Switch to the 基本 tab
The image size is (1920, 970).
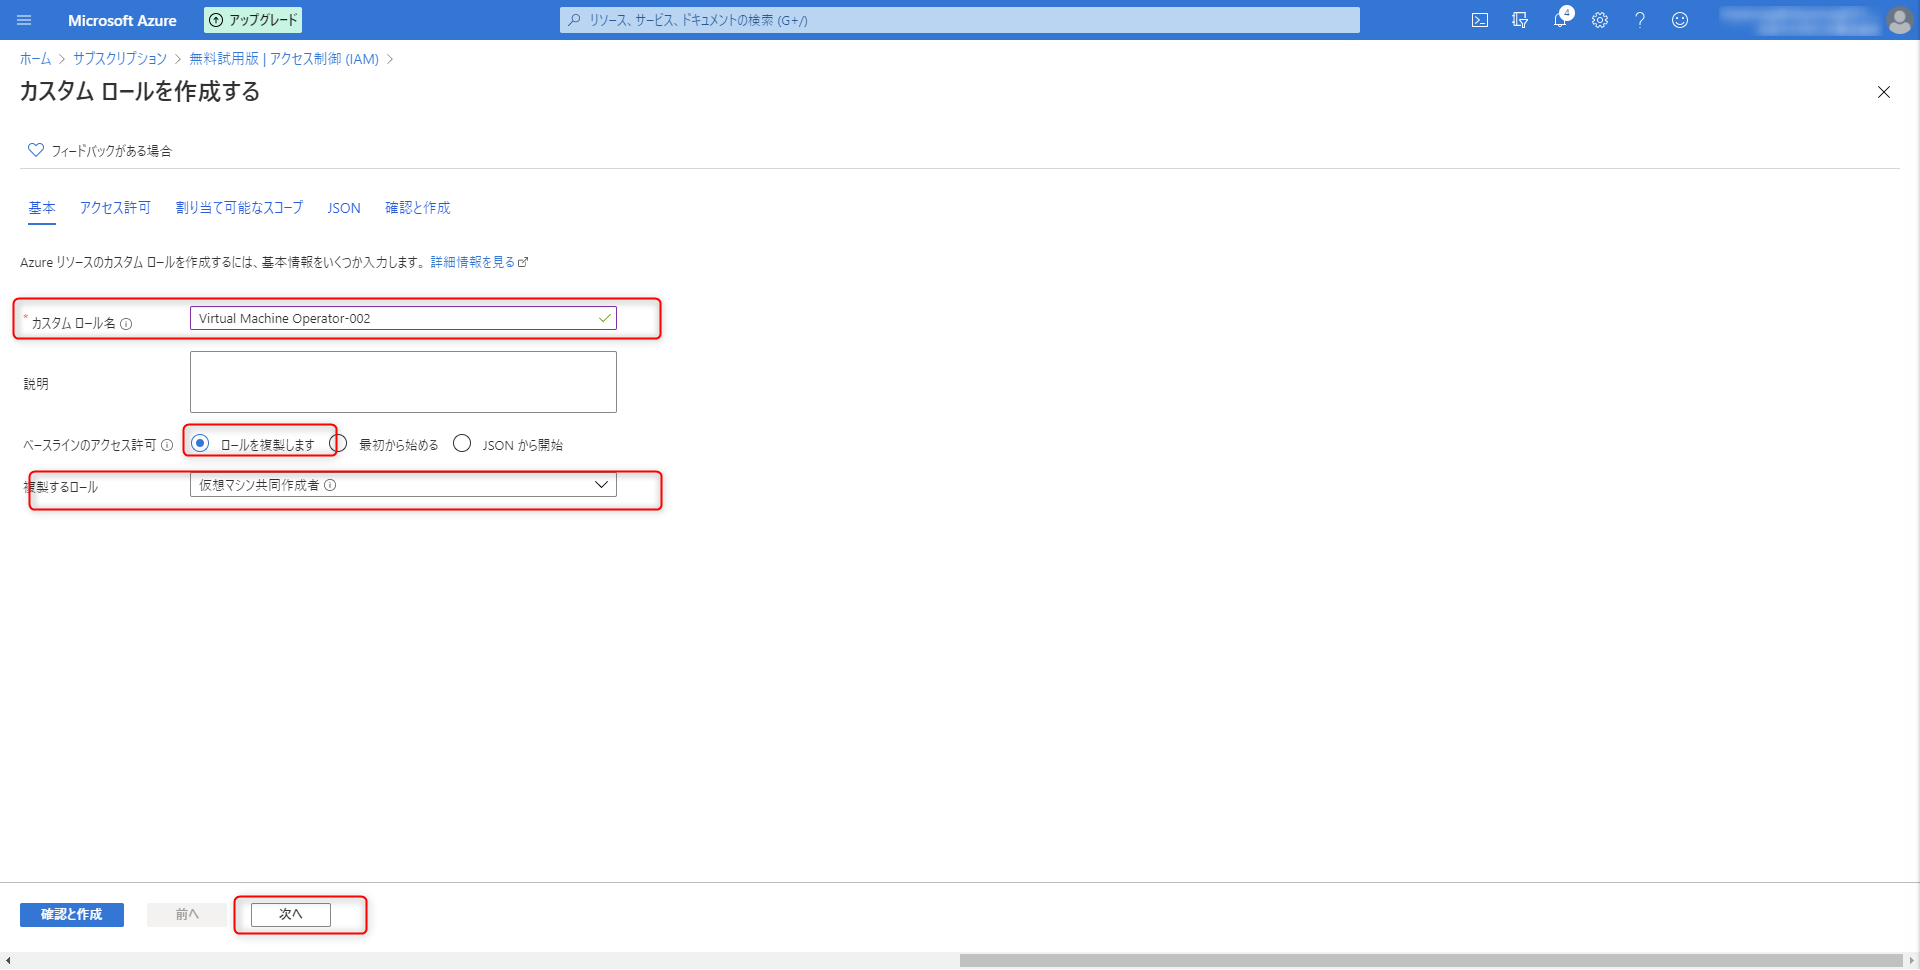pos(42,208)
